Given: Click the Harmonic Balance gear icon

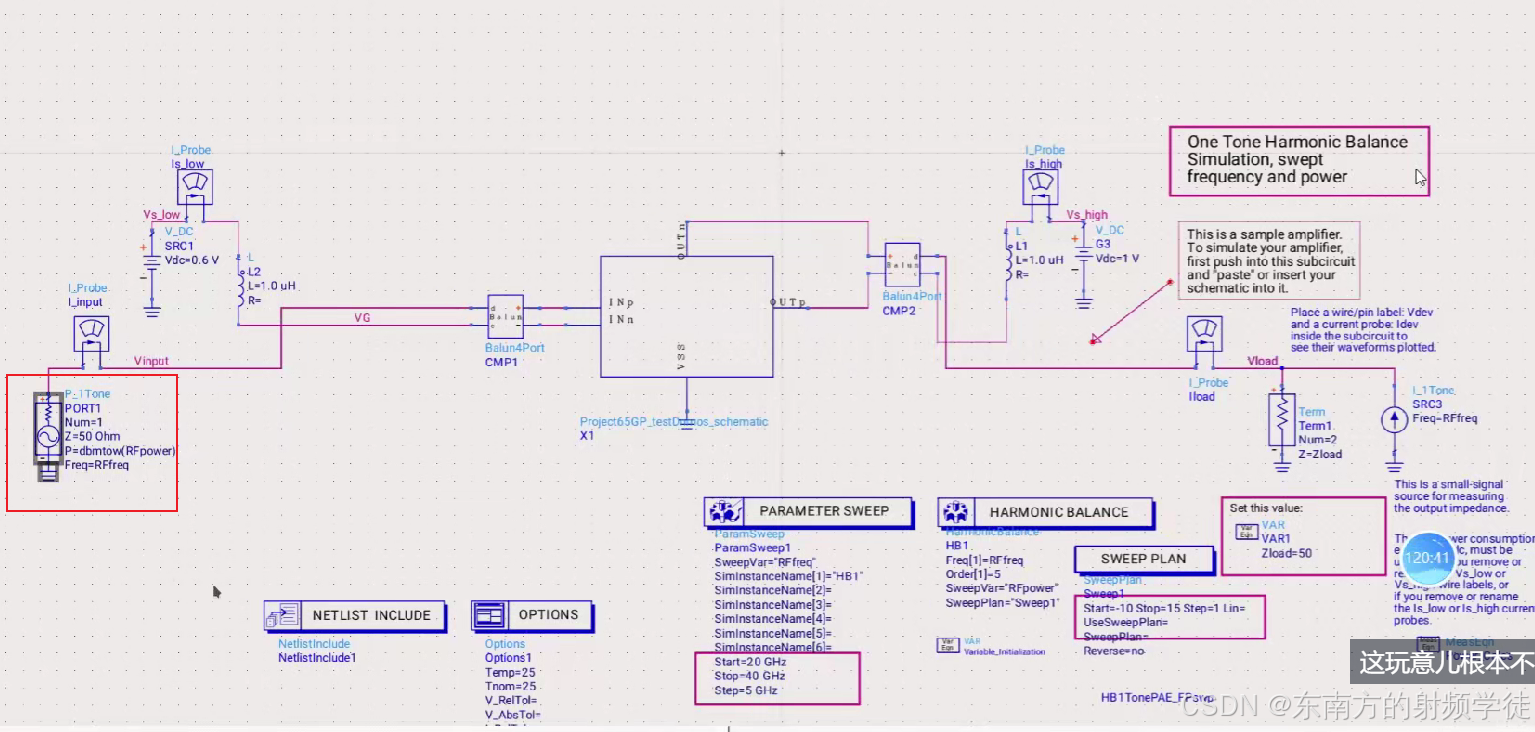Looking at the screenshot, I should (x=956, y=512).
